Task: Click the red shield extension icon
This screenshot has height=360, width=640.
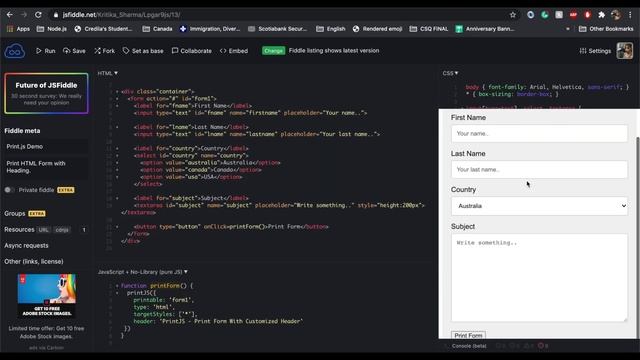Action: pyautogui.click(x=587, y=15)
